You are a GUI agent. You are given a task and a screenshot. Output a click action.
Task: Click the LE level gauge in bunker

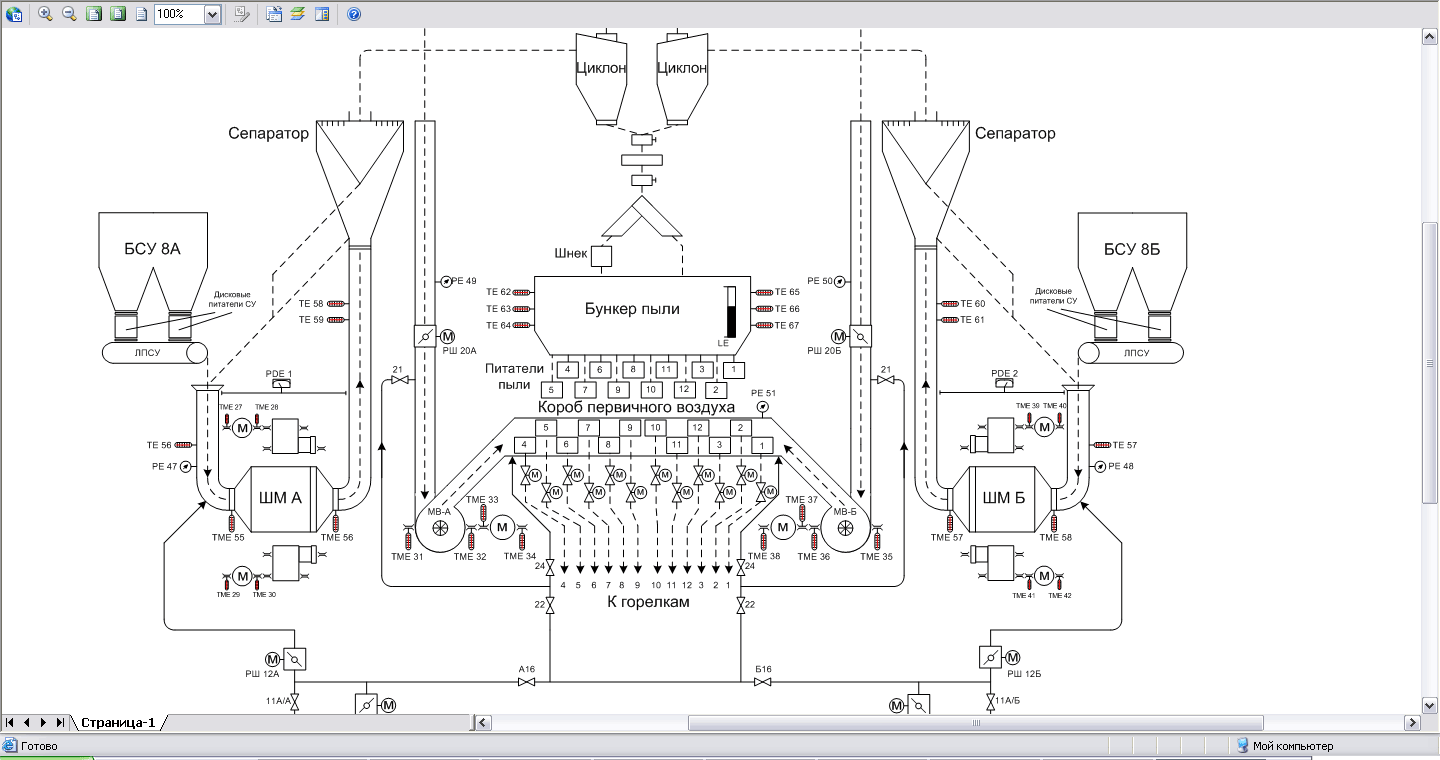pyautogui.click(x=729, y=312)
